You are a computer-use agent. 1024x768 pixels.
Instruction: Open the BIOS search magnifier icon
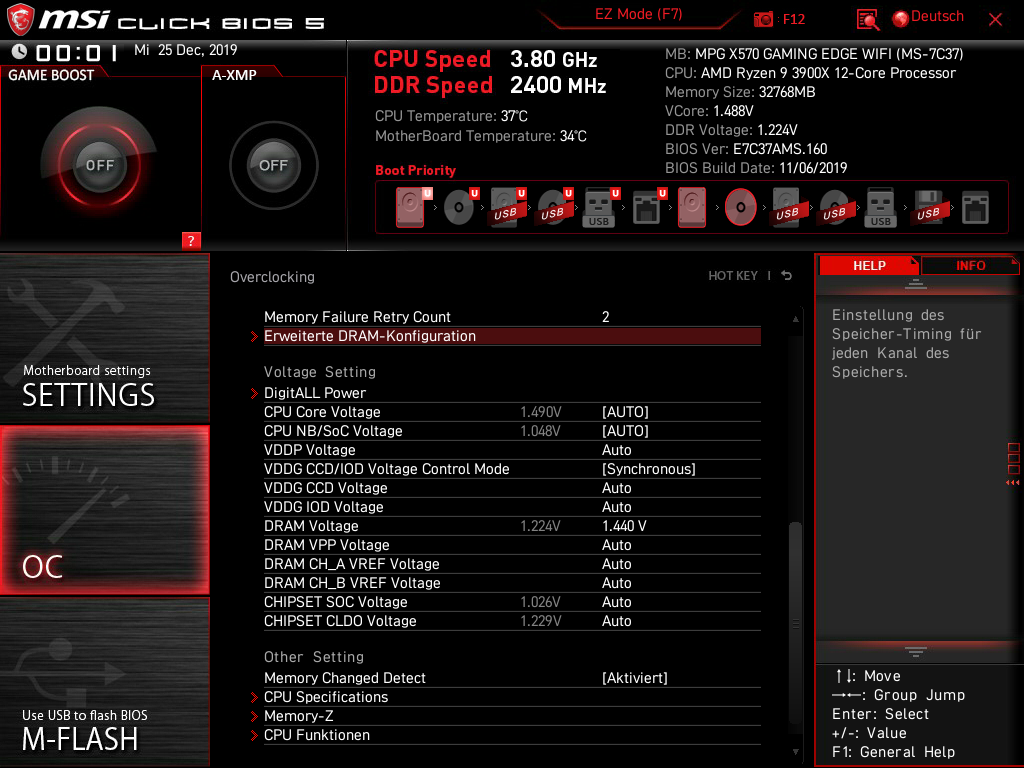click(x=867, y=19)
